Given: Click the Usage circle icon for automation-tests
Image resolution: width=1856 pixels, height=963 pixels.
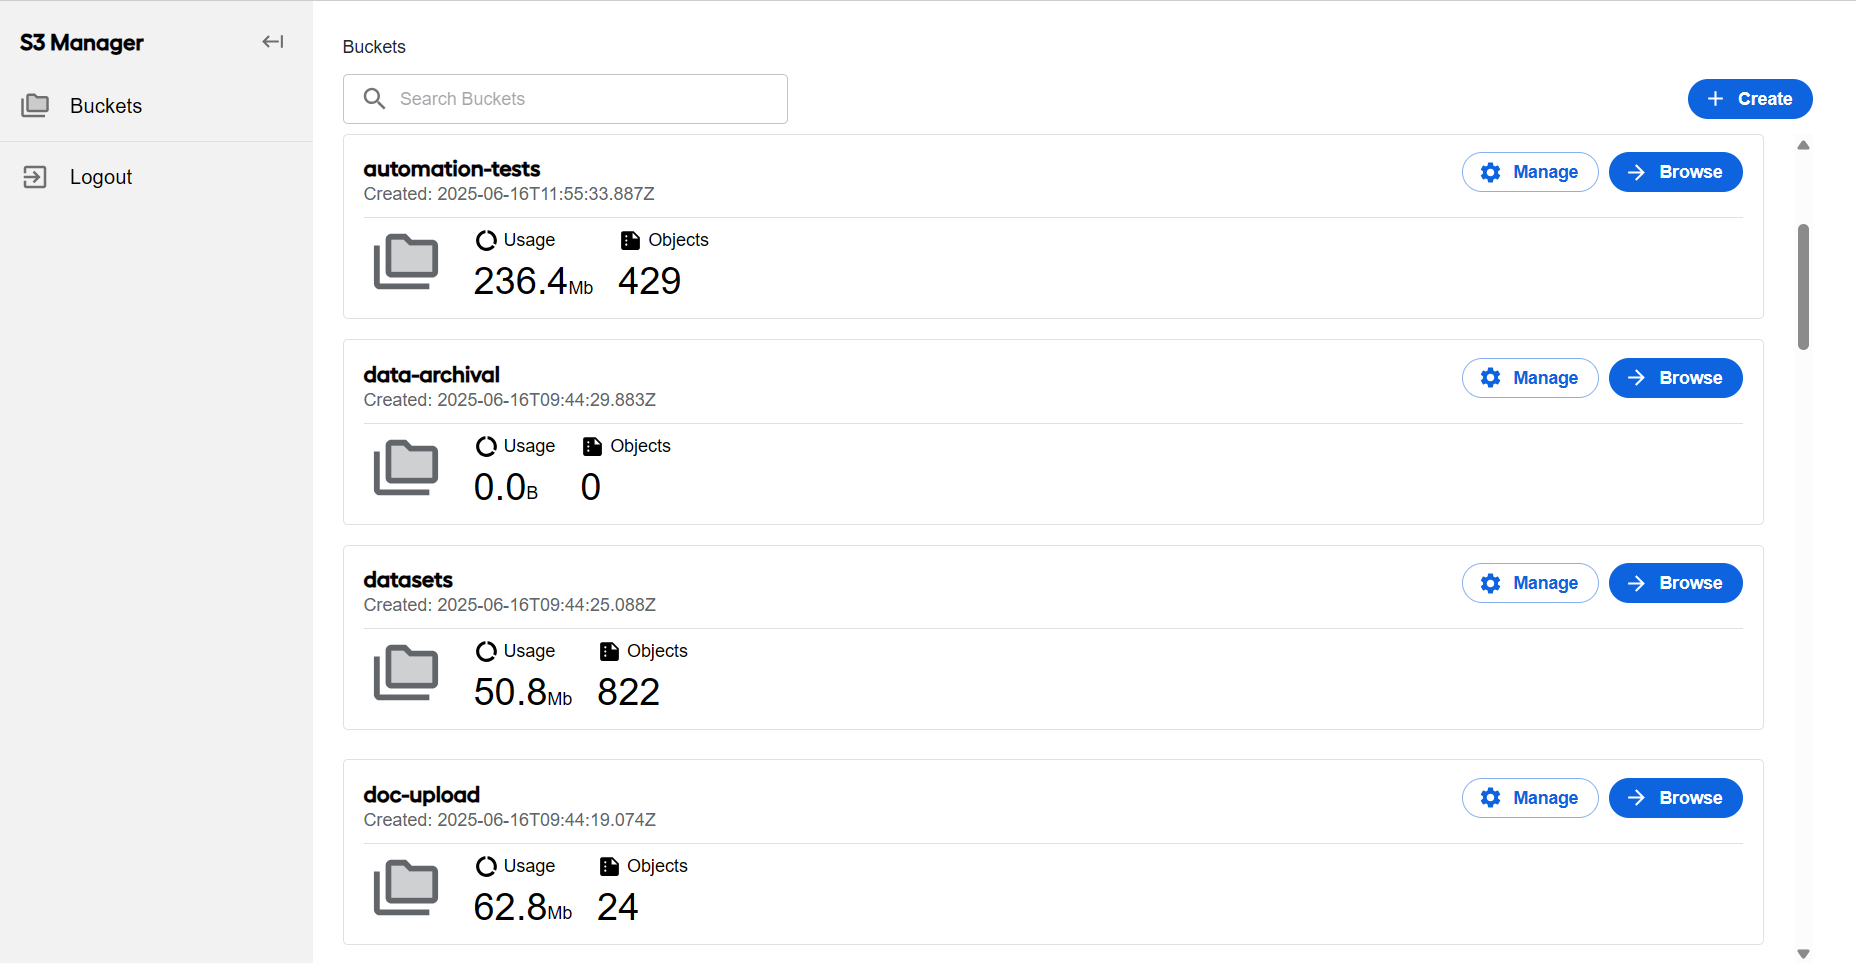Looking at the screenshot, I should click(x=486, y=240).
